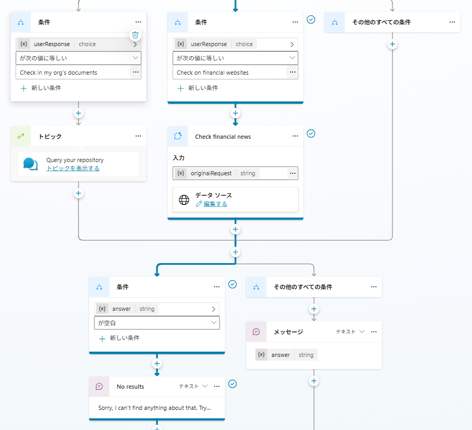Viewport: 472px width, 430px height.
Task: Click checkmark status beside Check on financial websites condition
Action: pyautogui.click(x=311, y=20)
